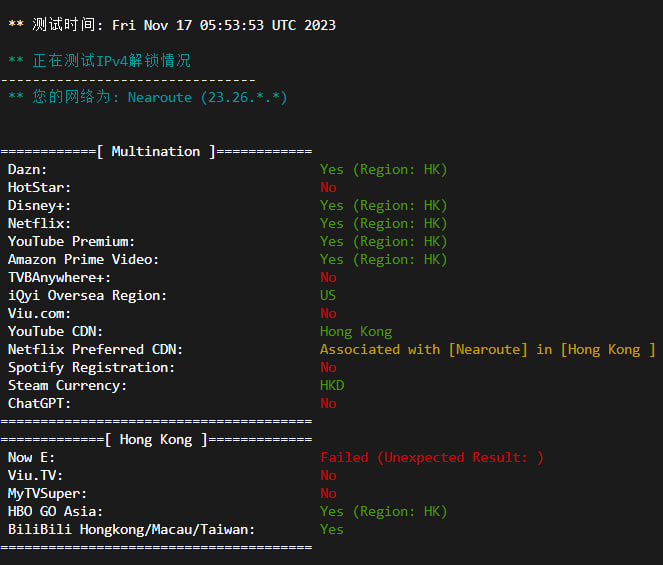Screen dimensions: 663x565
Task: Click the BiliBili Hongkong/Macau/Taiwan label
Action: (131, 529)
